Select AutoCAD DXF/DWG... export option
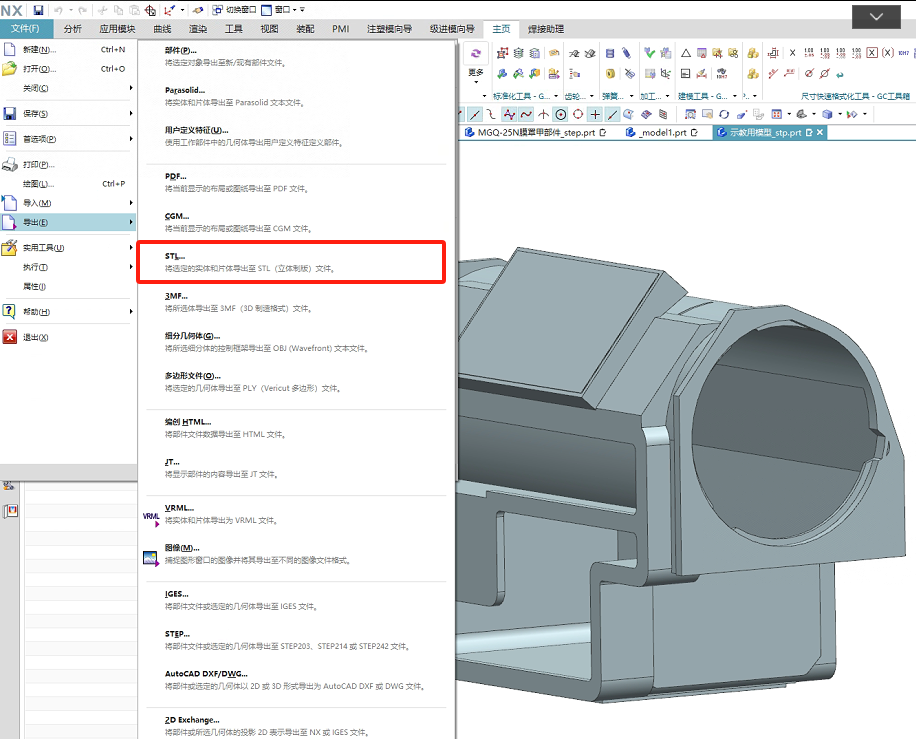 pyautogui.click(x=296, y=680)
